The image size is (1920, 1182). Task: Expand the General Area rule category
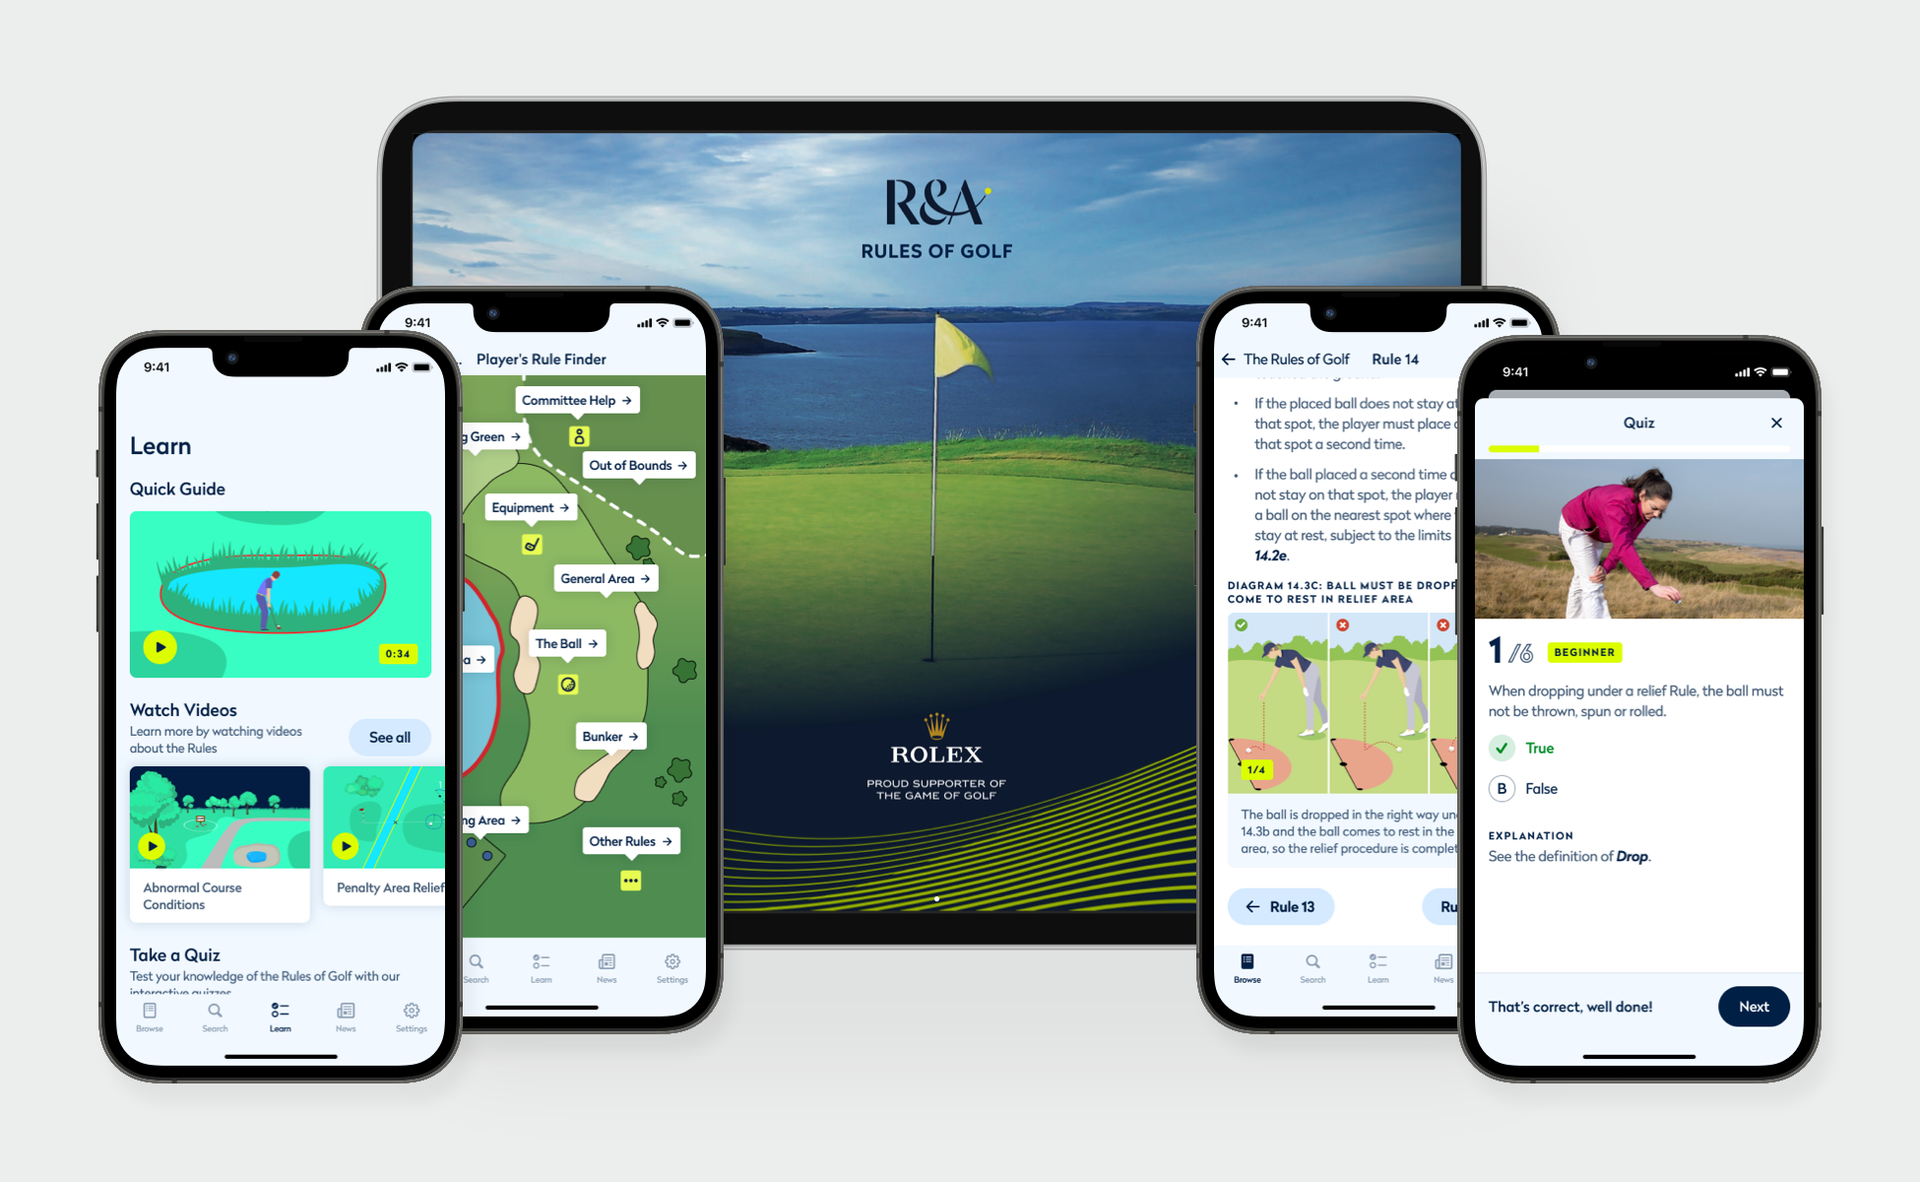click(x=602, y=579)
